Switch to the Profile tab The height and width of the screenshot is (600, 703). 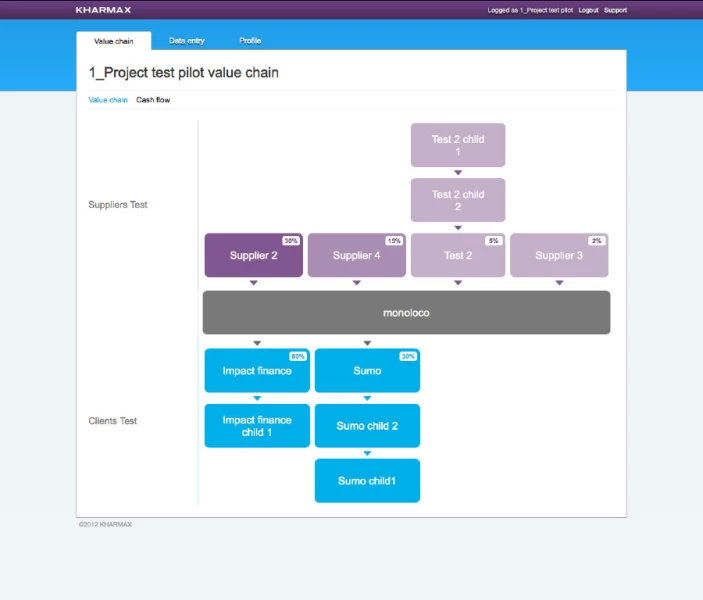(250, 41)
